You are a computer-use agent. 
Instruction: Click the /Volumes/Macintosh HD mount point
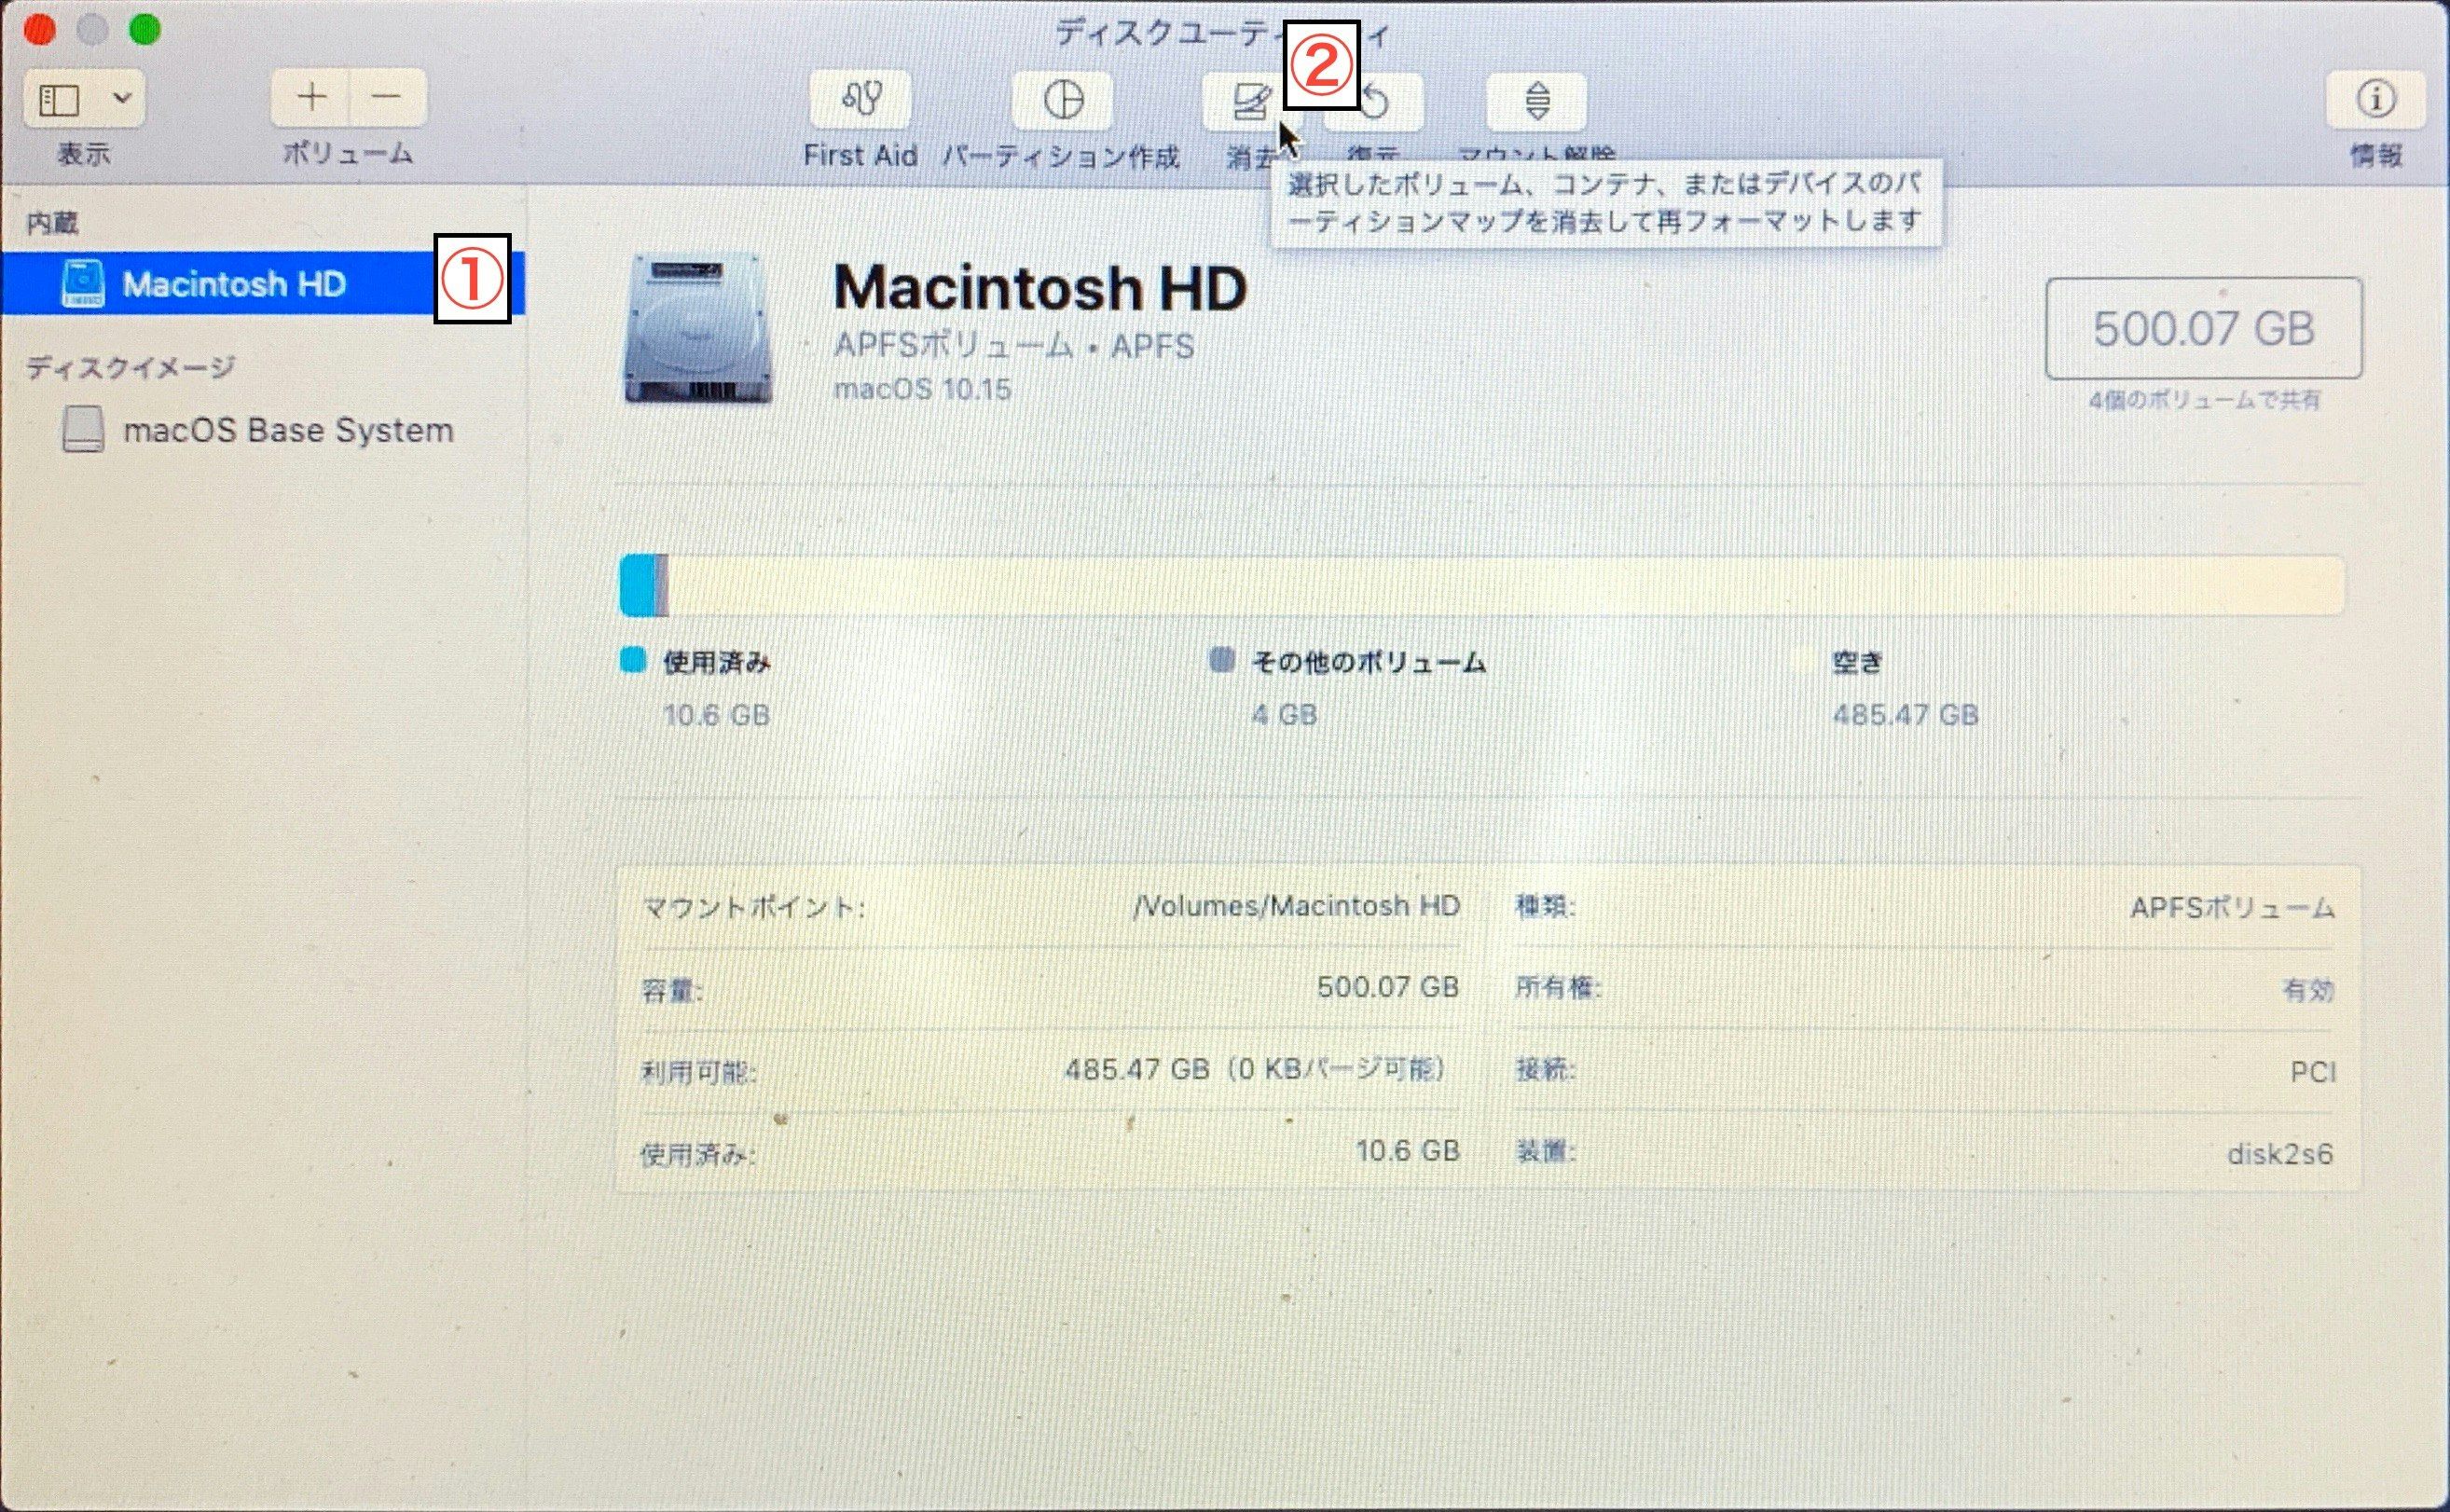click(1297, 906)
